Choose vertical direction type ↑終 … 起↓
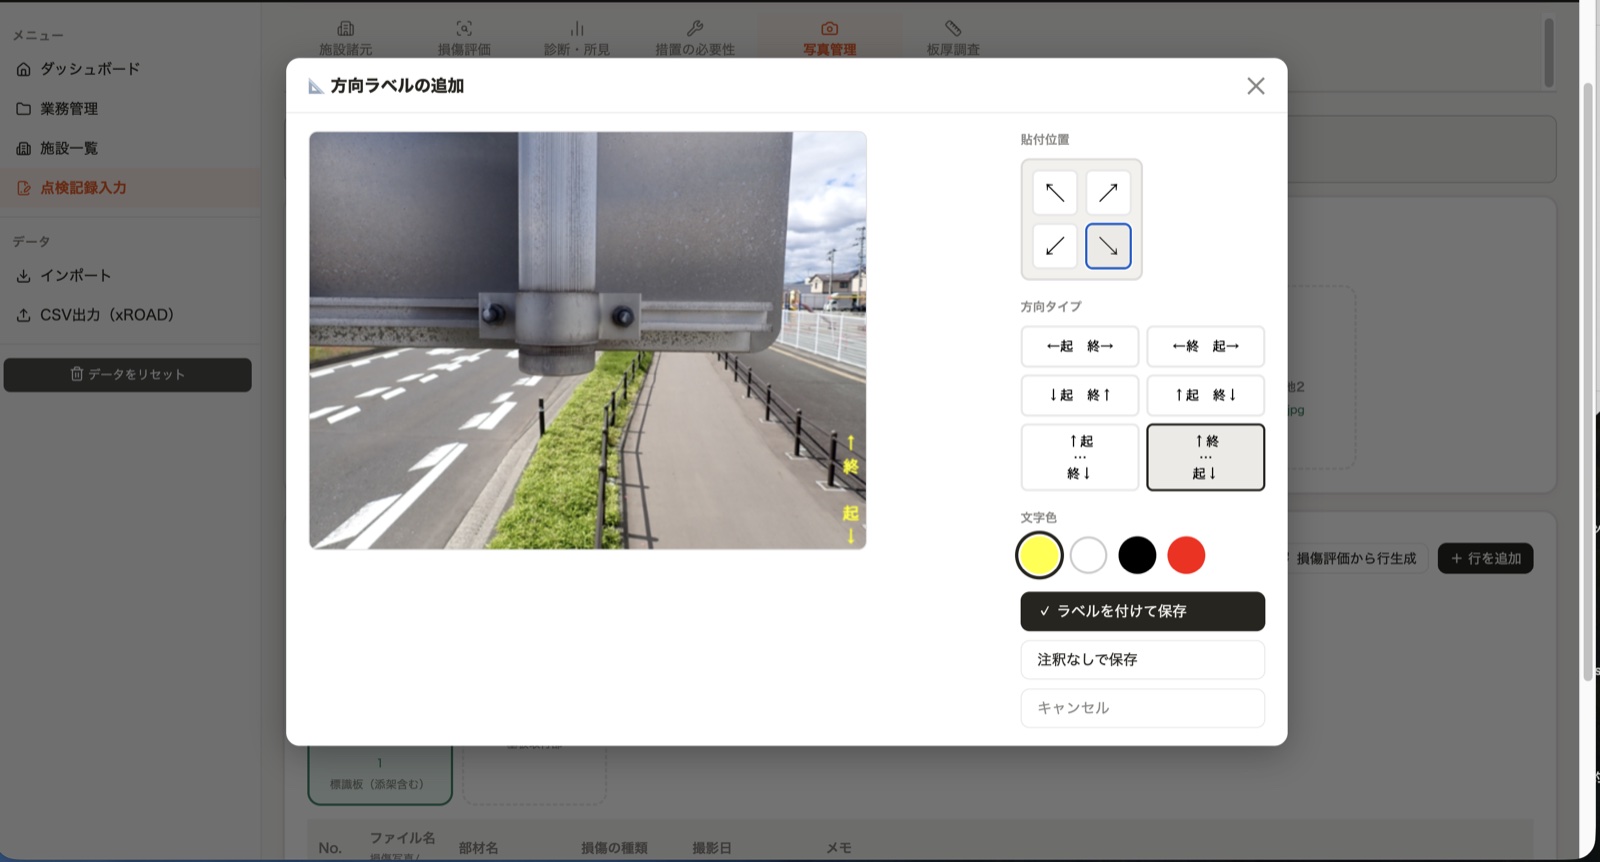Screen dimensions: 1600x862 click(1205, 457)
